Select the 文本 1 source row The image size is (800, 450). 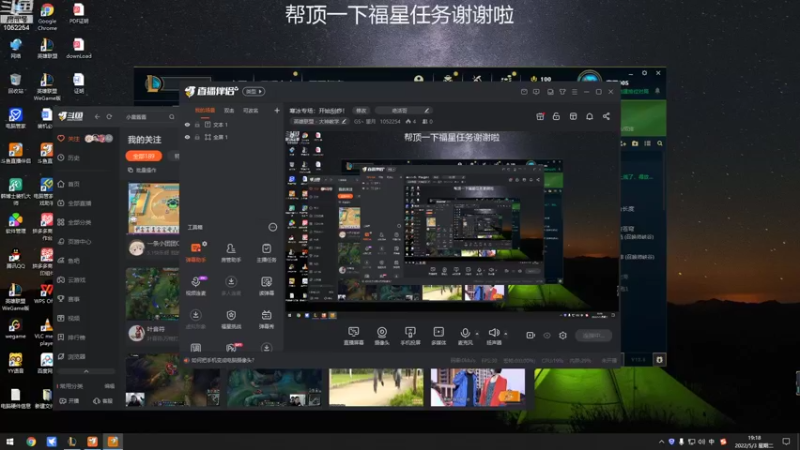point(232,124)
